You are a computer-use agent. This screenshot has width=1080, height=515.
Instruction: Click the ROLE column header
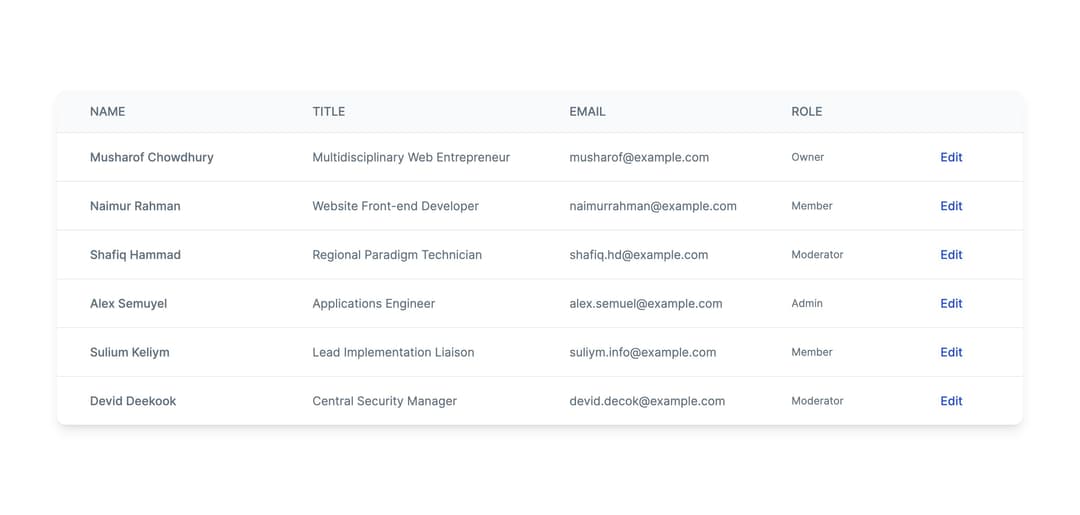(x=806, y=112)
